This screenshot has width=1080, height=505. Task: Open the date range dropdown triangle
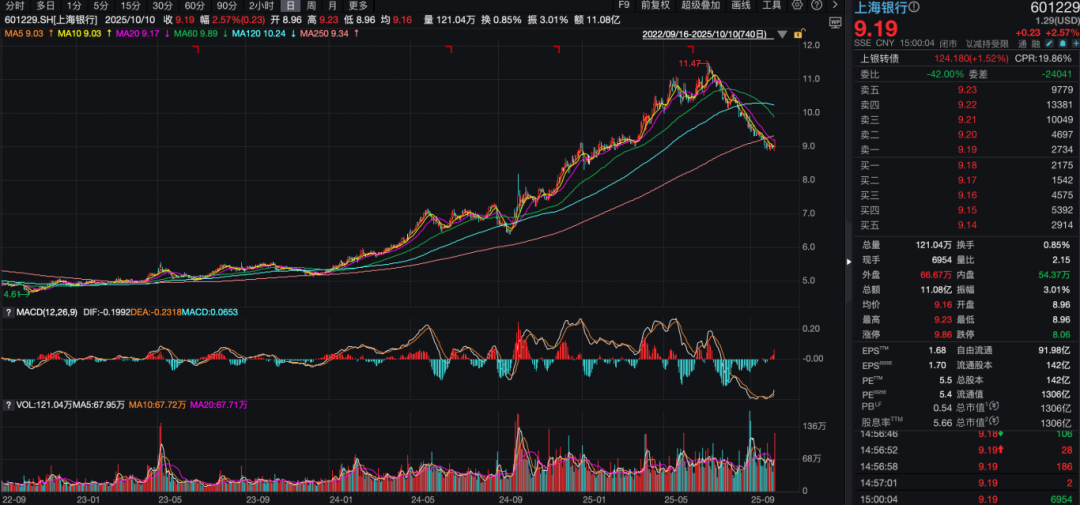(x=782, y=34)
